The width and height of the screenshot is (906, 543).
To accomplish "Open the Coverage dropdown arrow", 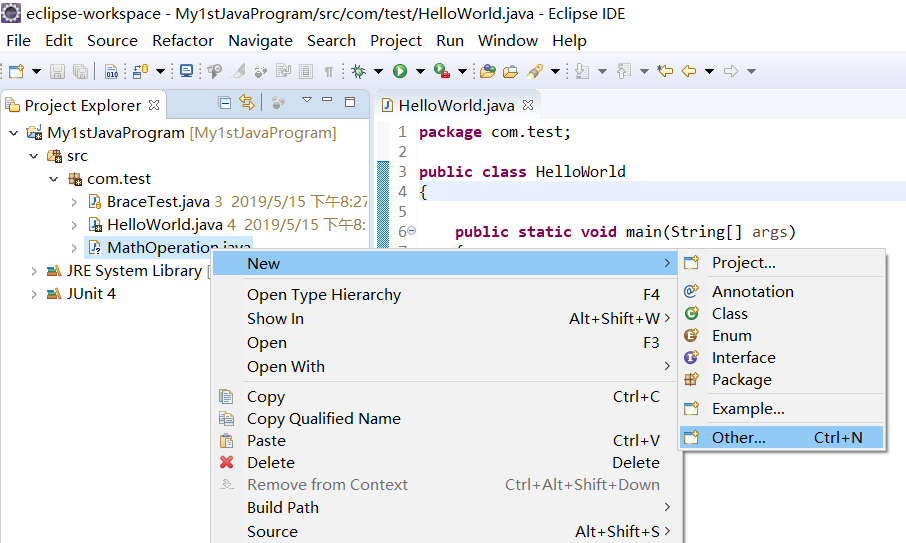I will tap(462, 72).
